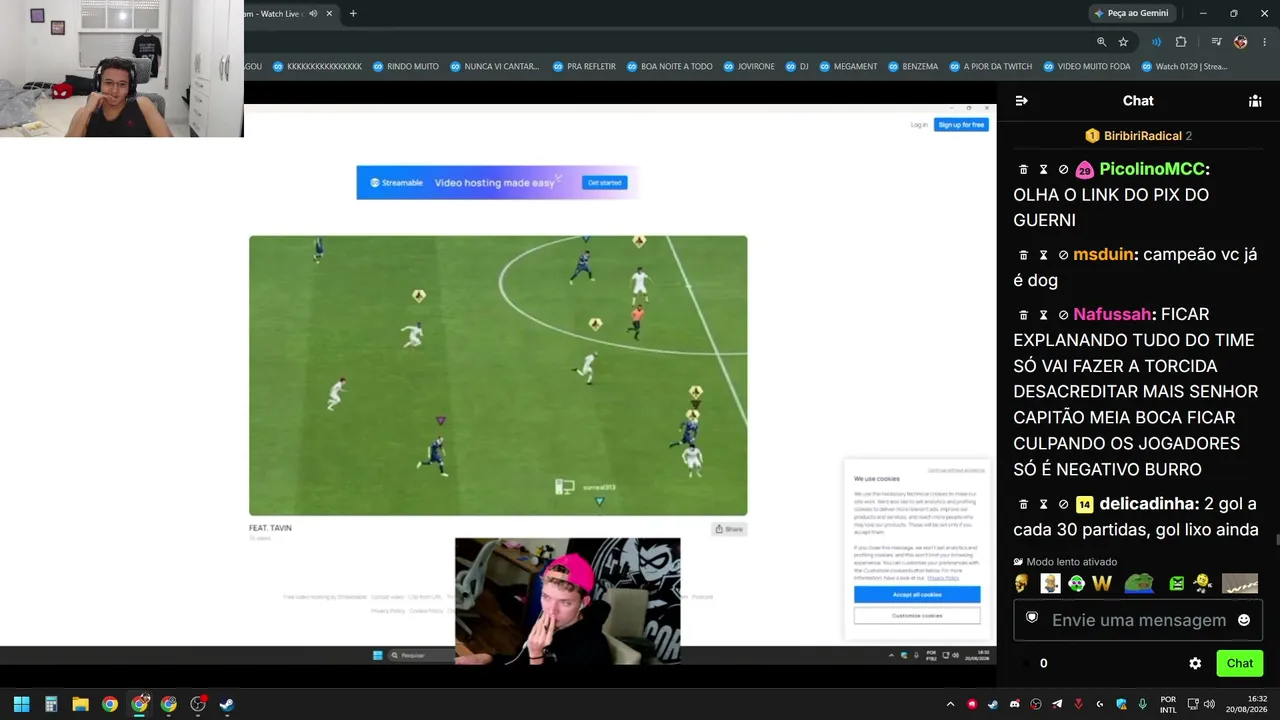Delete msduin's message with the trash icon
Screen dimensions: 1280x720
(1023, 255)
